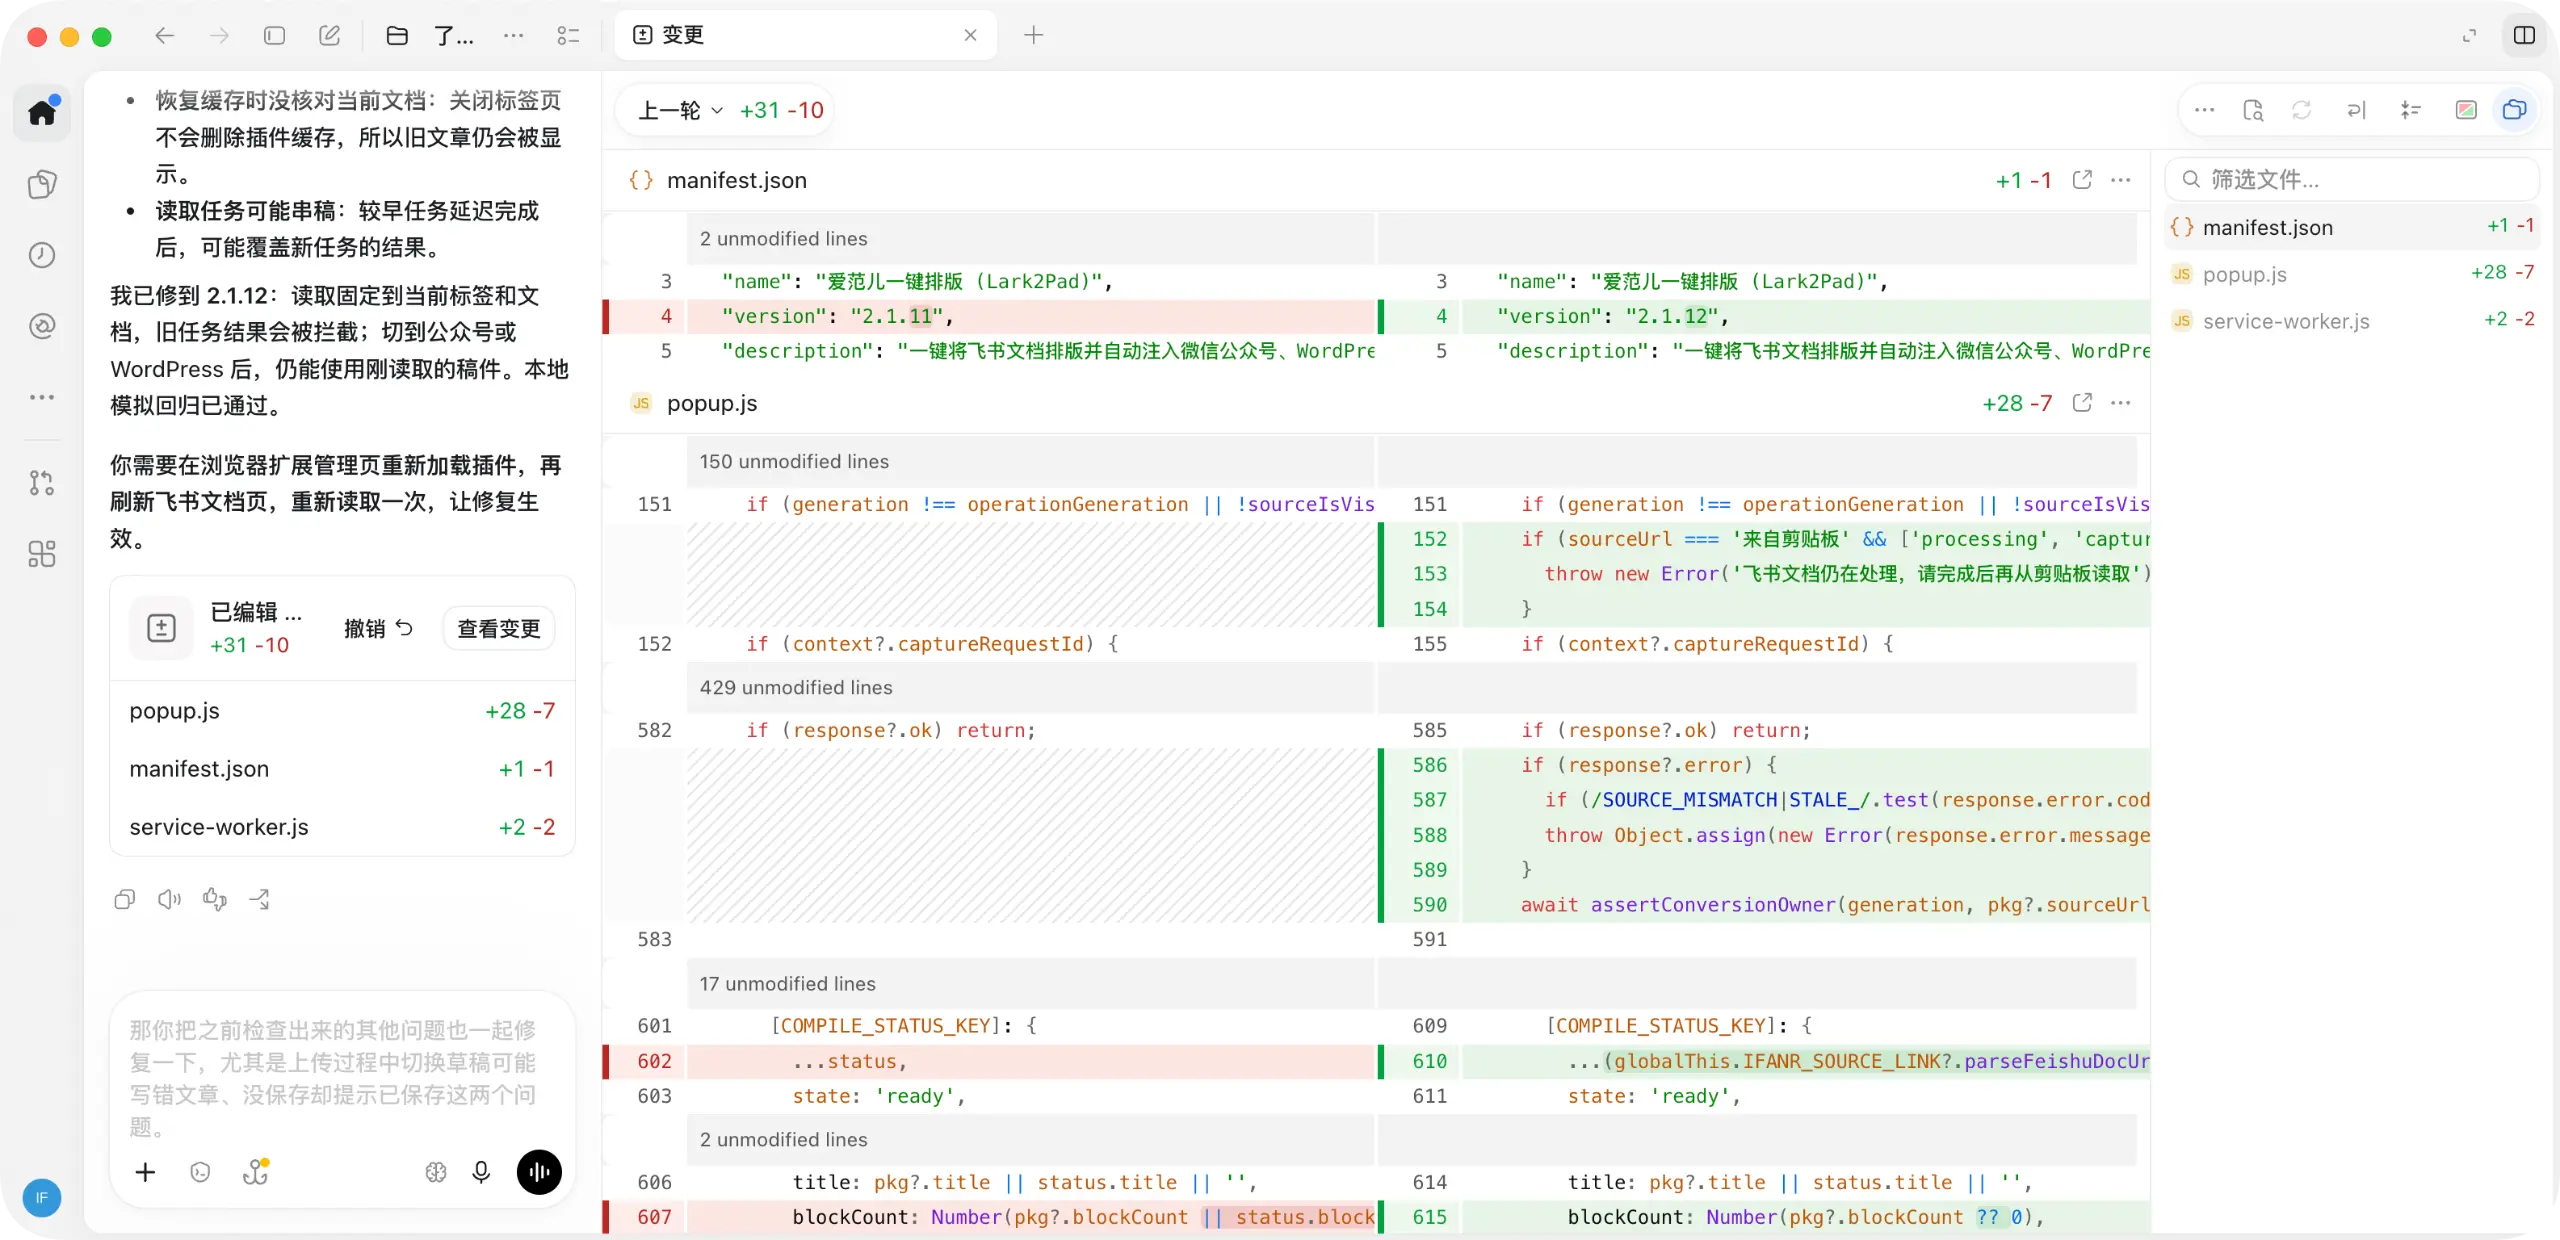Open the apps grid icon in the sidebar
Screen dimensions: 2560x1240
pos(42,554)
